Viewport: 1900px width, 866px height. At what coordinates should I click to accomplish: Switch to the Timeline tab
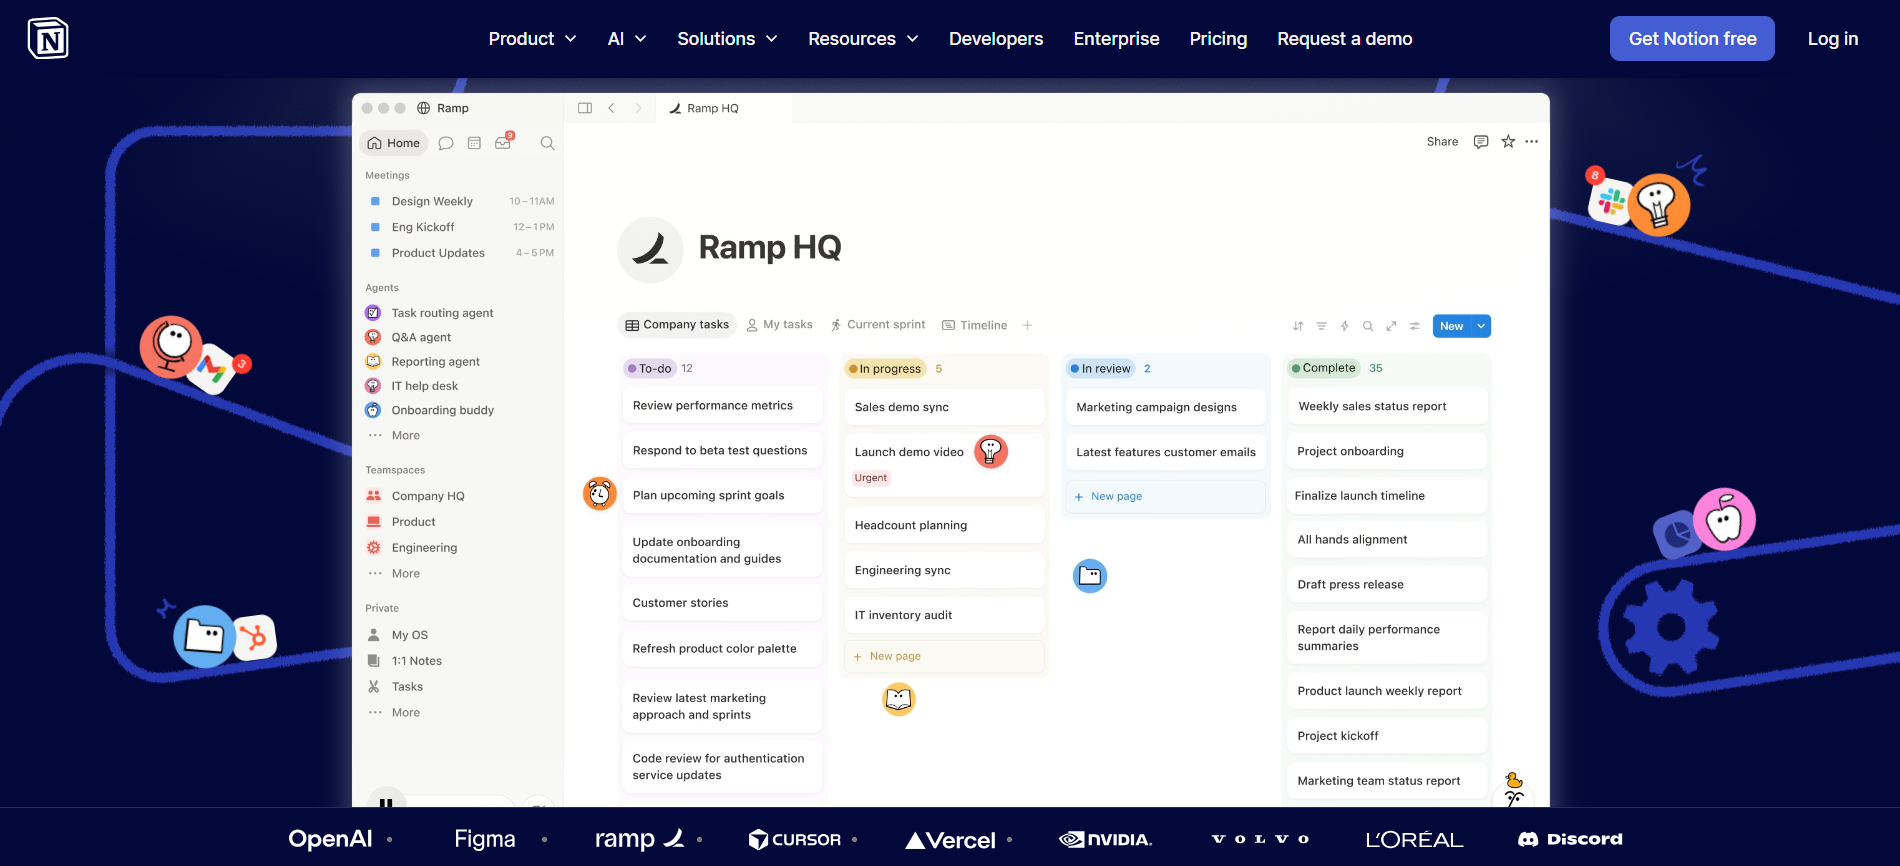(975, 325)
